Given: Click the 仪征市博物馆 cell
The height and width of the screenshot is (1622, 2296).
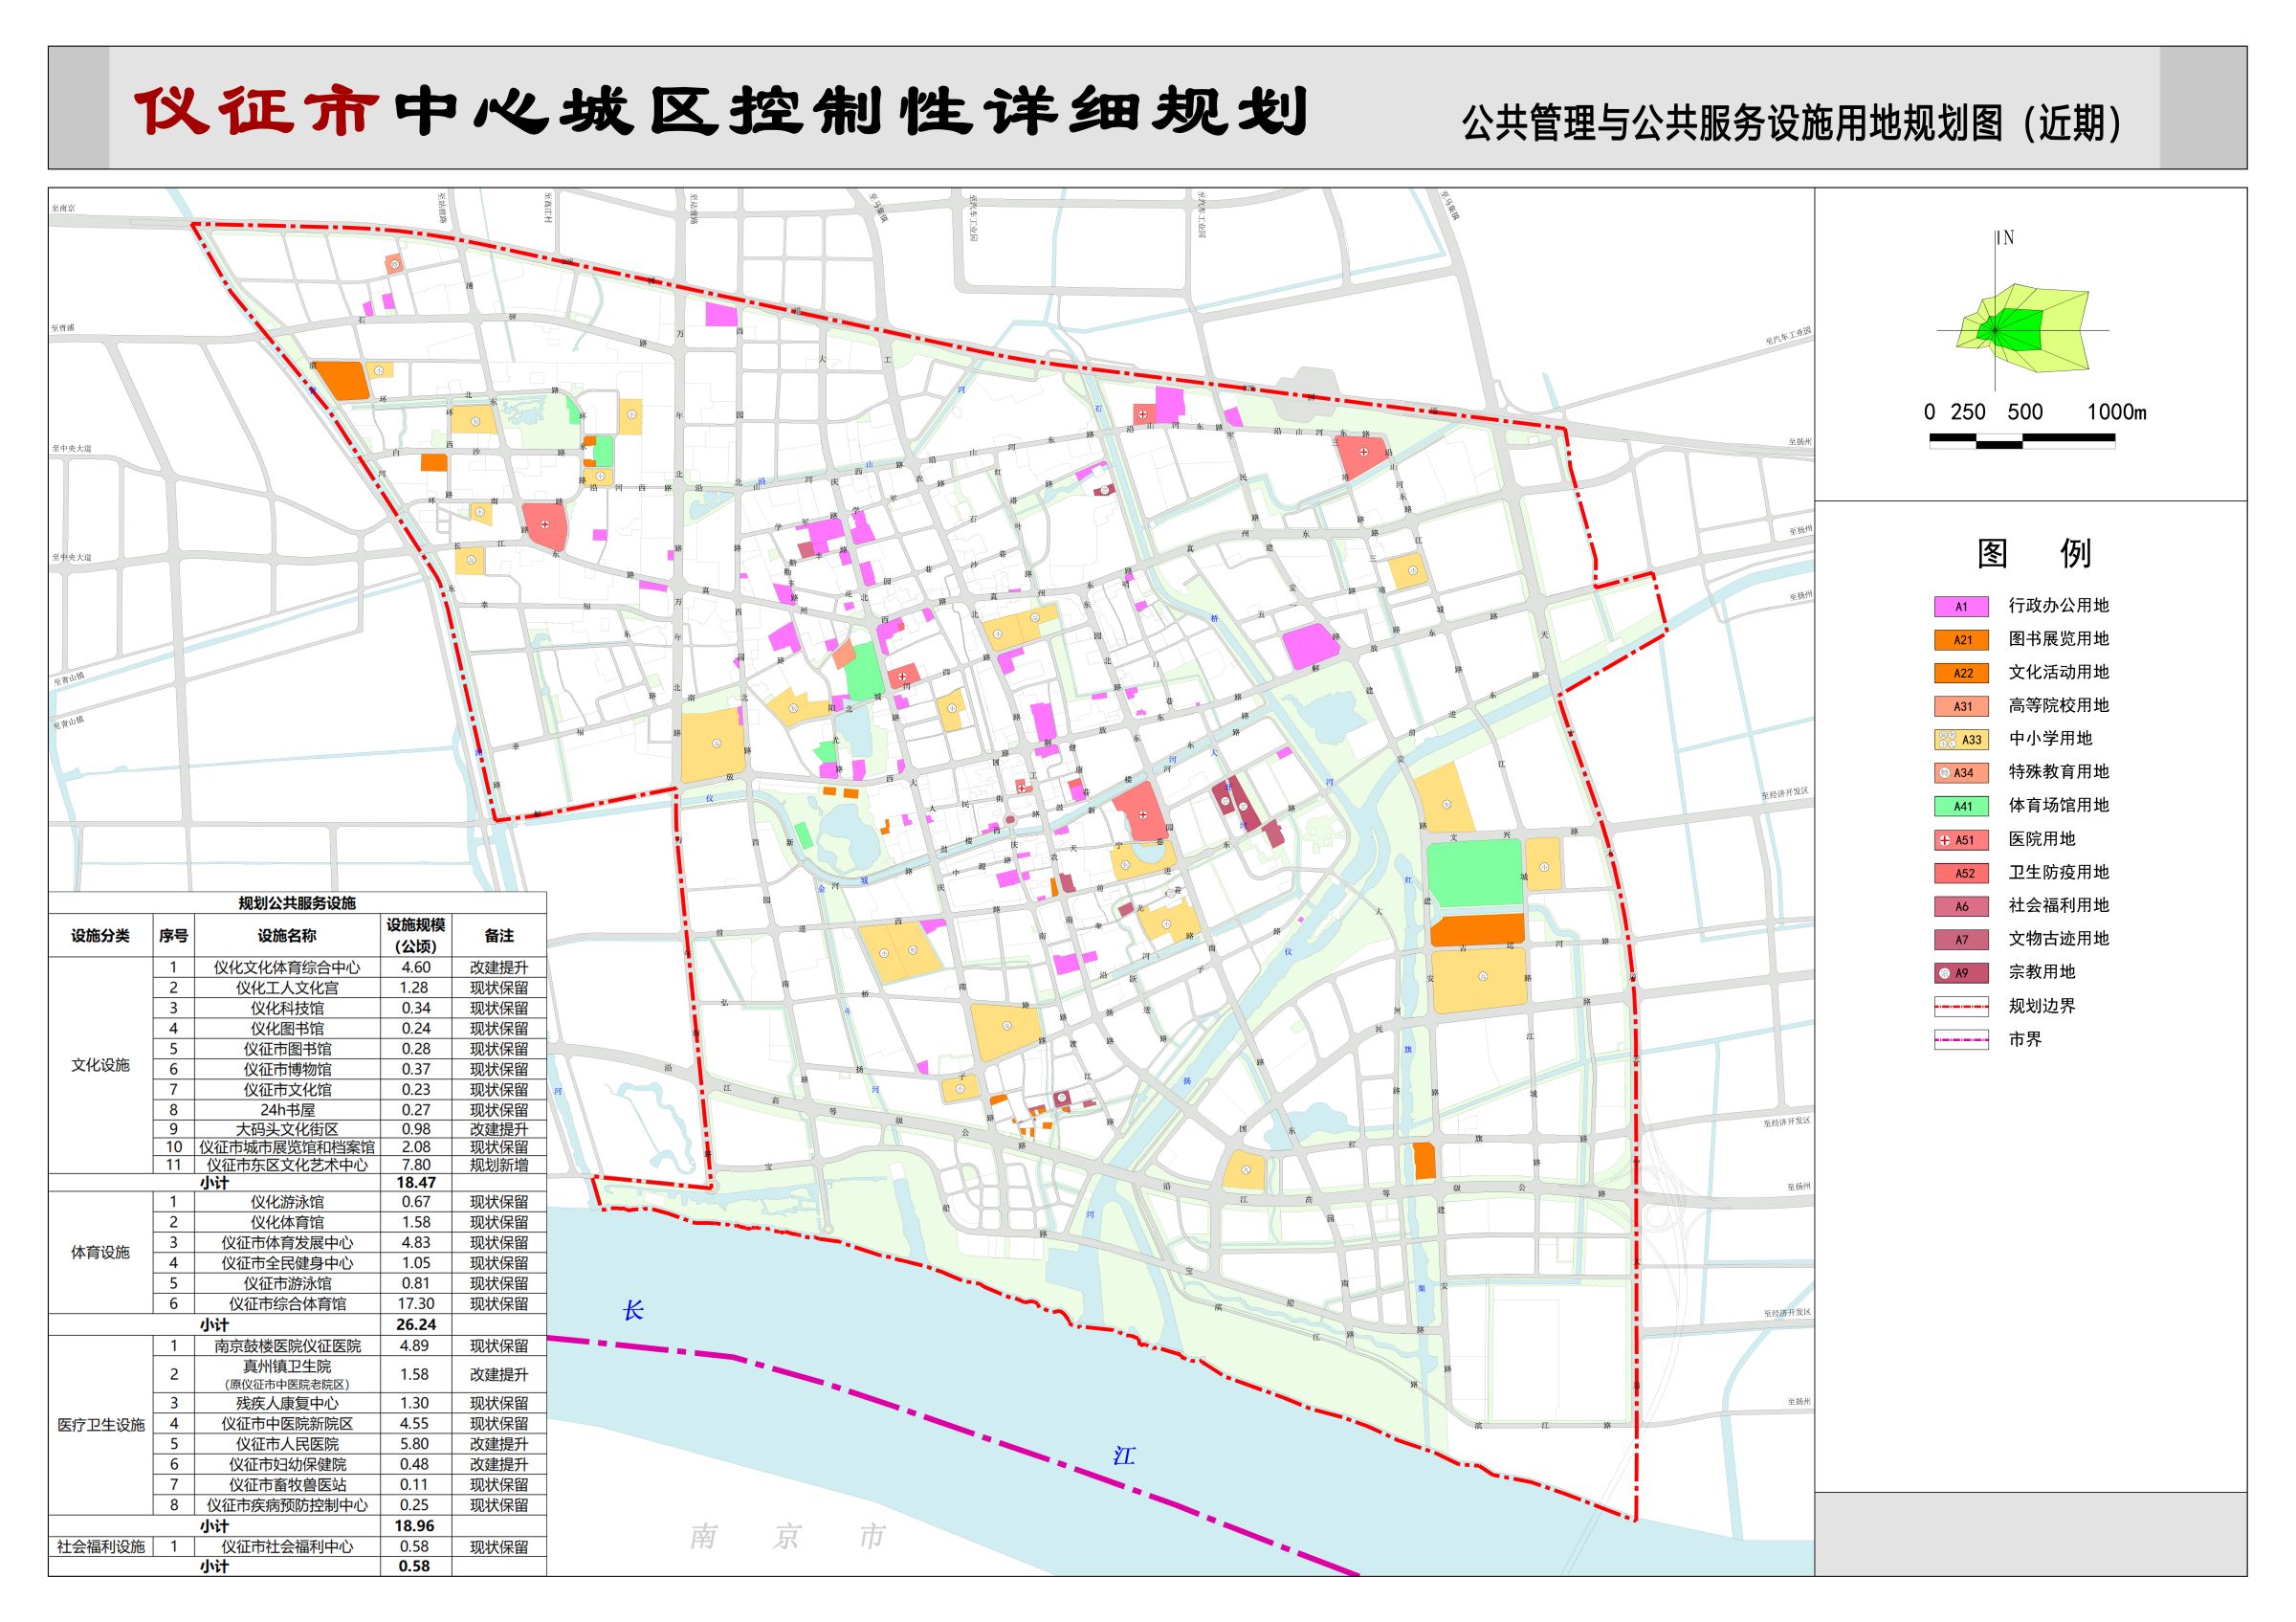Looking at the screenshot, I should [x=287, y=1070].
